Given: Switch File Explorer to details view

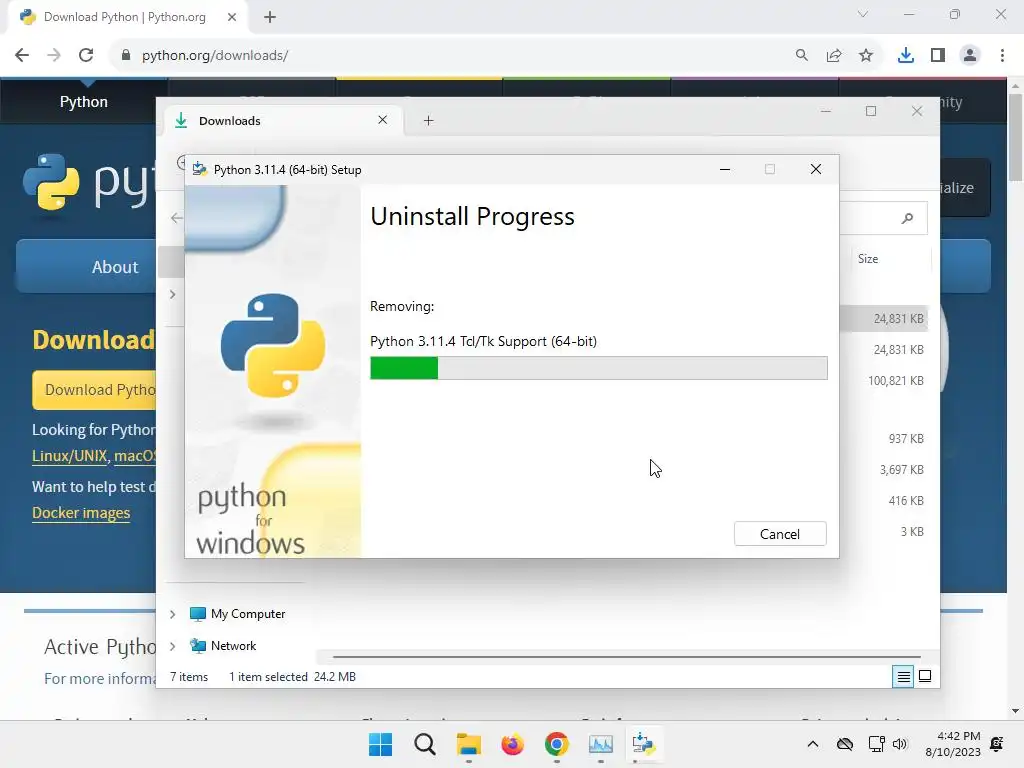Looking at the screenshot, I should tap(903, 677).
